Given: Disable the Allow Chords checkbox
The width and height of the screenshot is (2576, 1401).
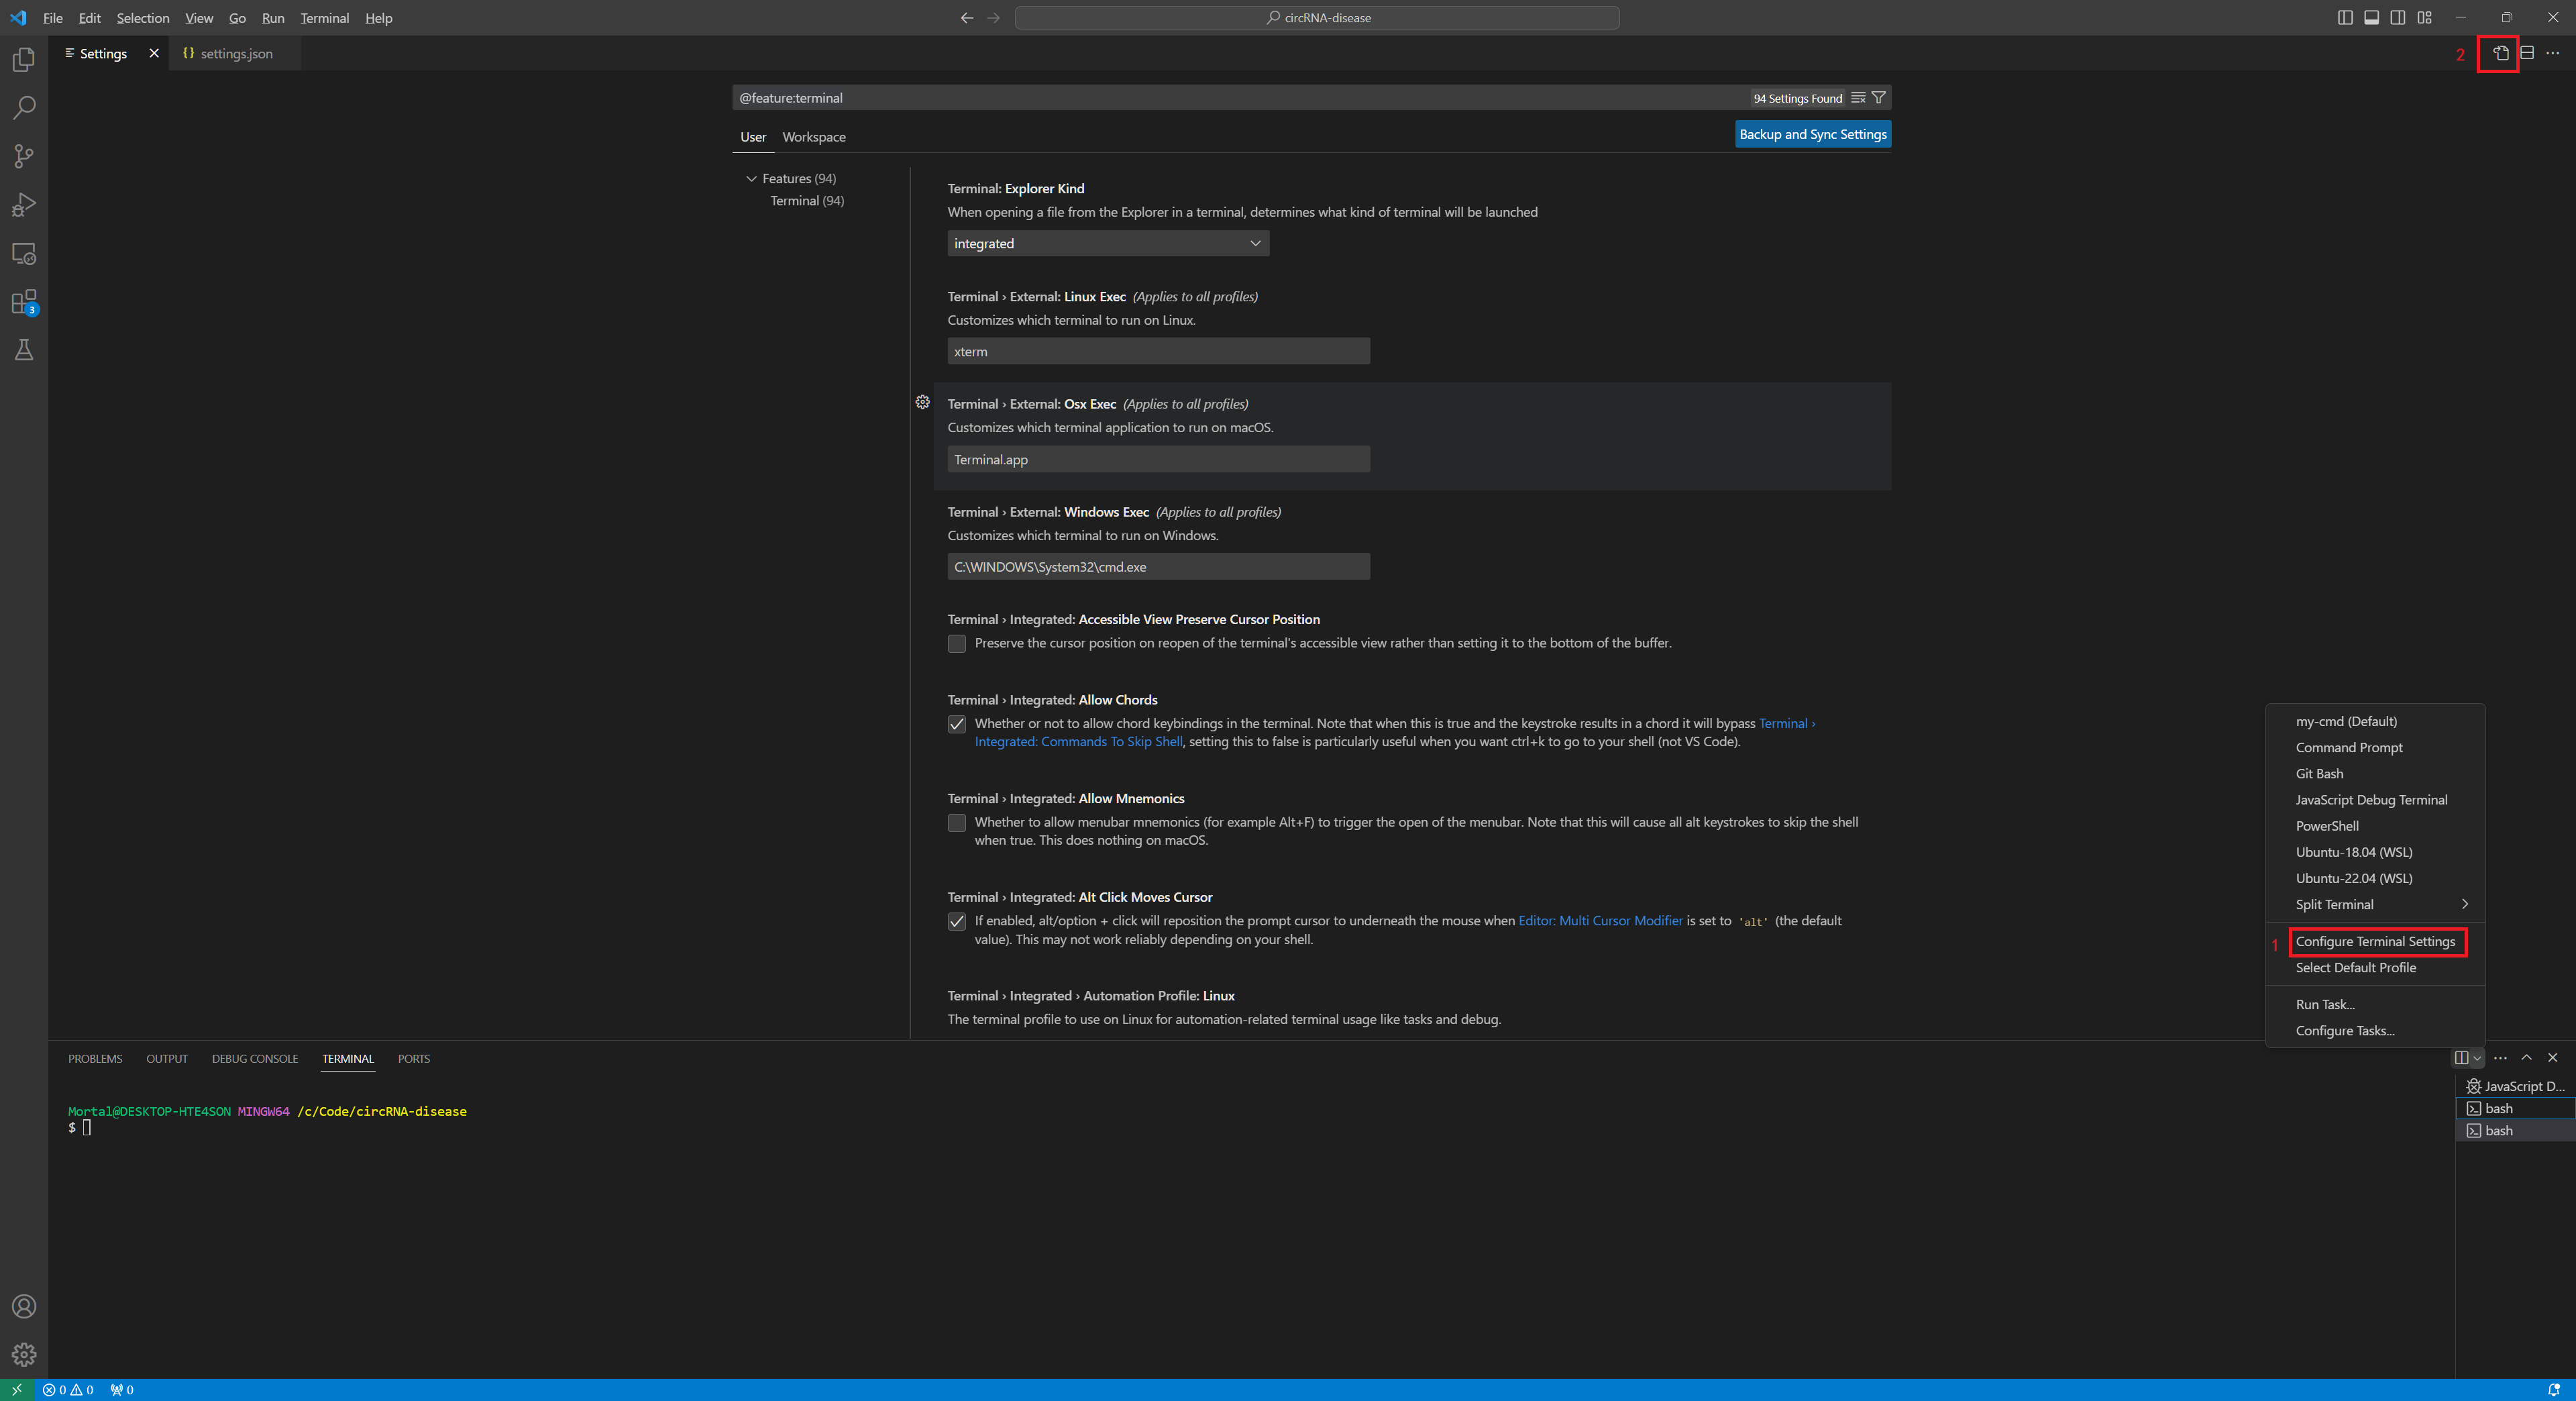Looking at the screenshot, I should click(956, 724).
